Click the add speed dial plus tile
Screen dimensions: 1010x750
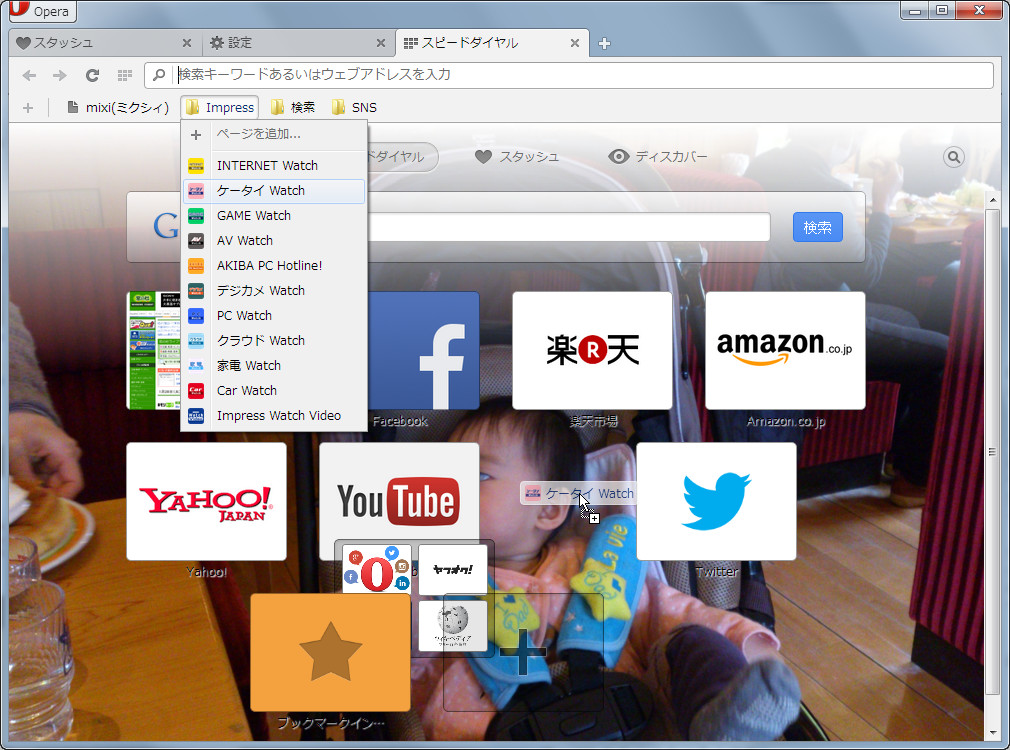523,652
